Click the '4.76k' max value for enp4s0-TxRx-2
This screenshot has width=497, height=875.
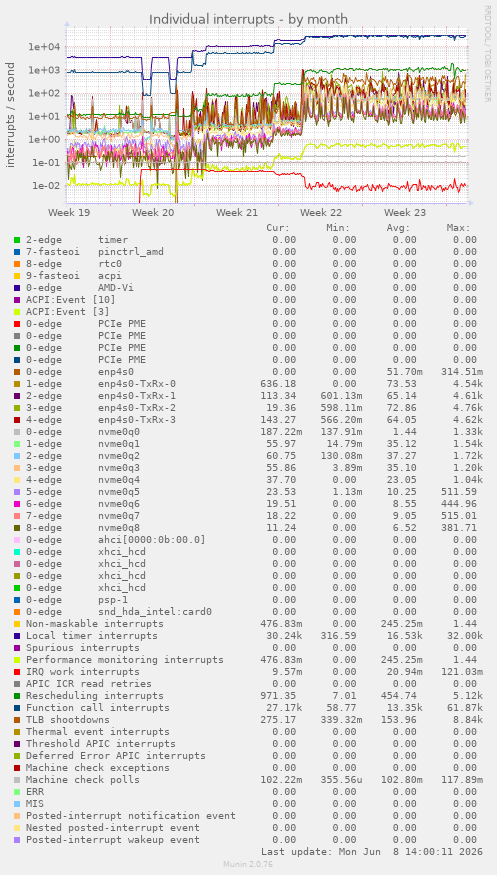tap(467, 408)
